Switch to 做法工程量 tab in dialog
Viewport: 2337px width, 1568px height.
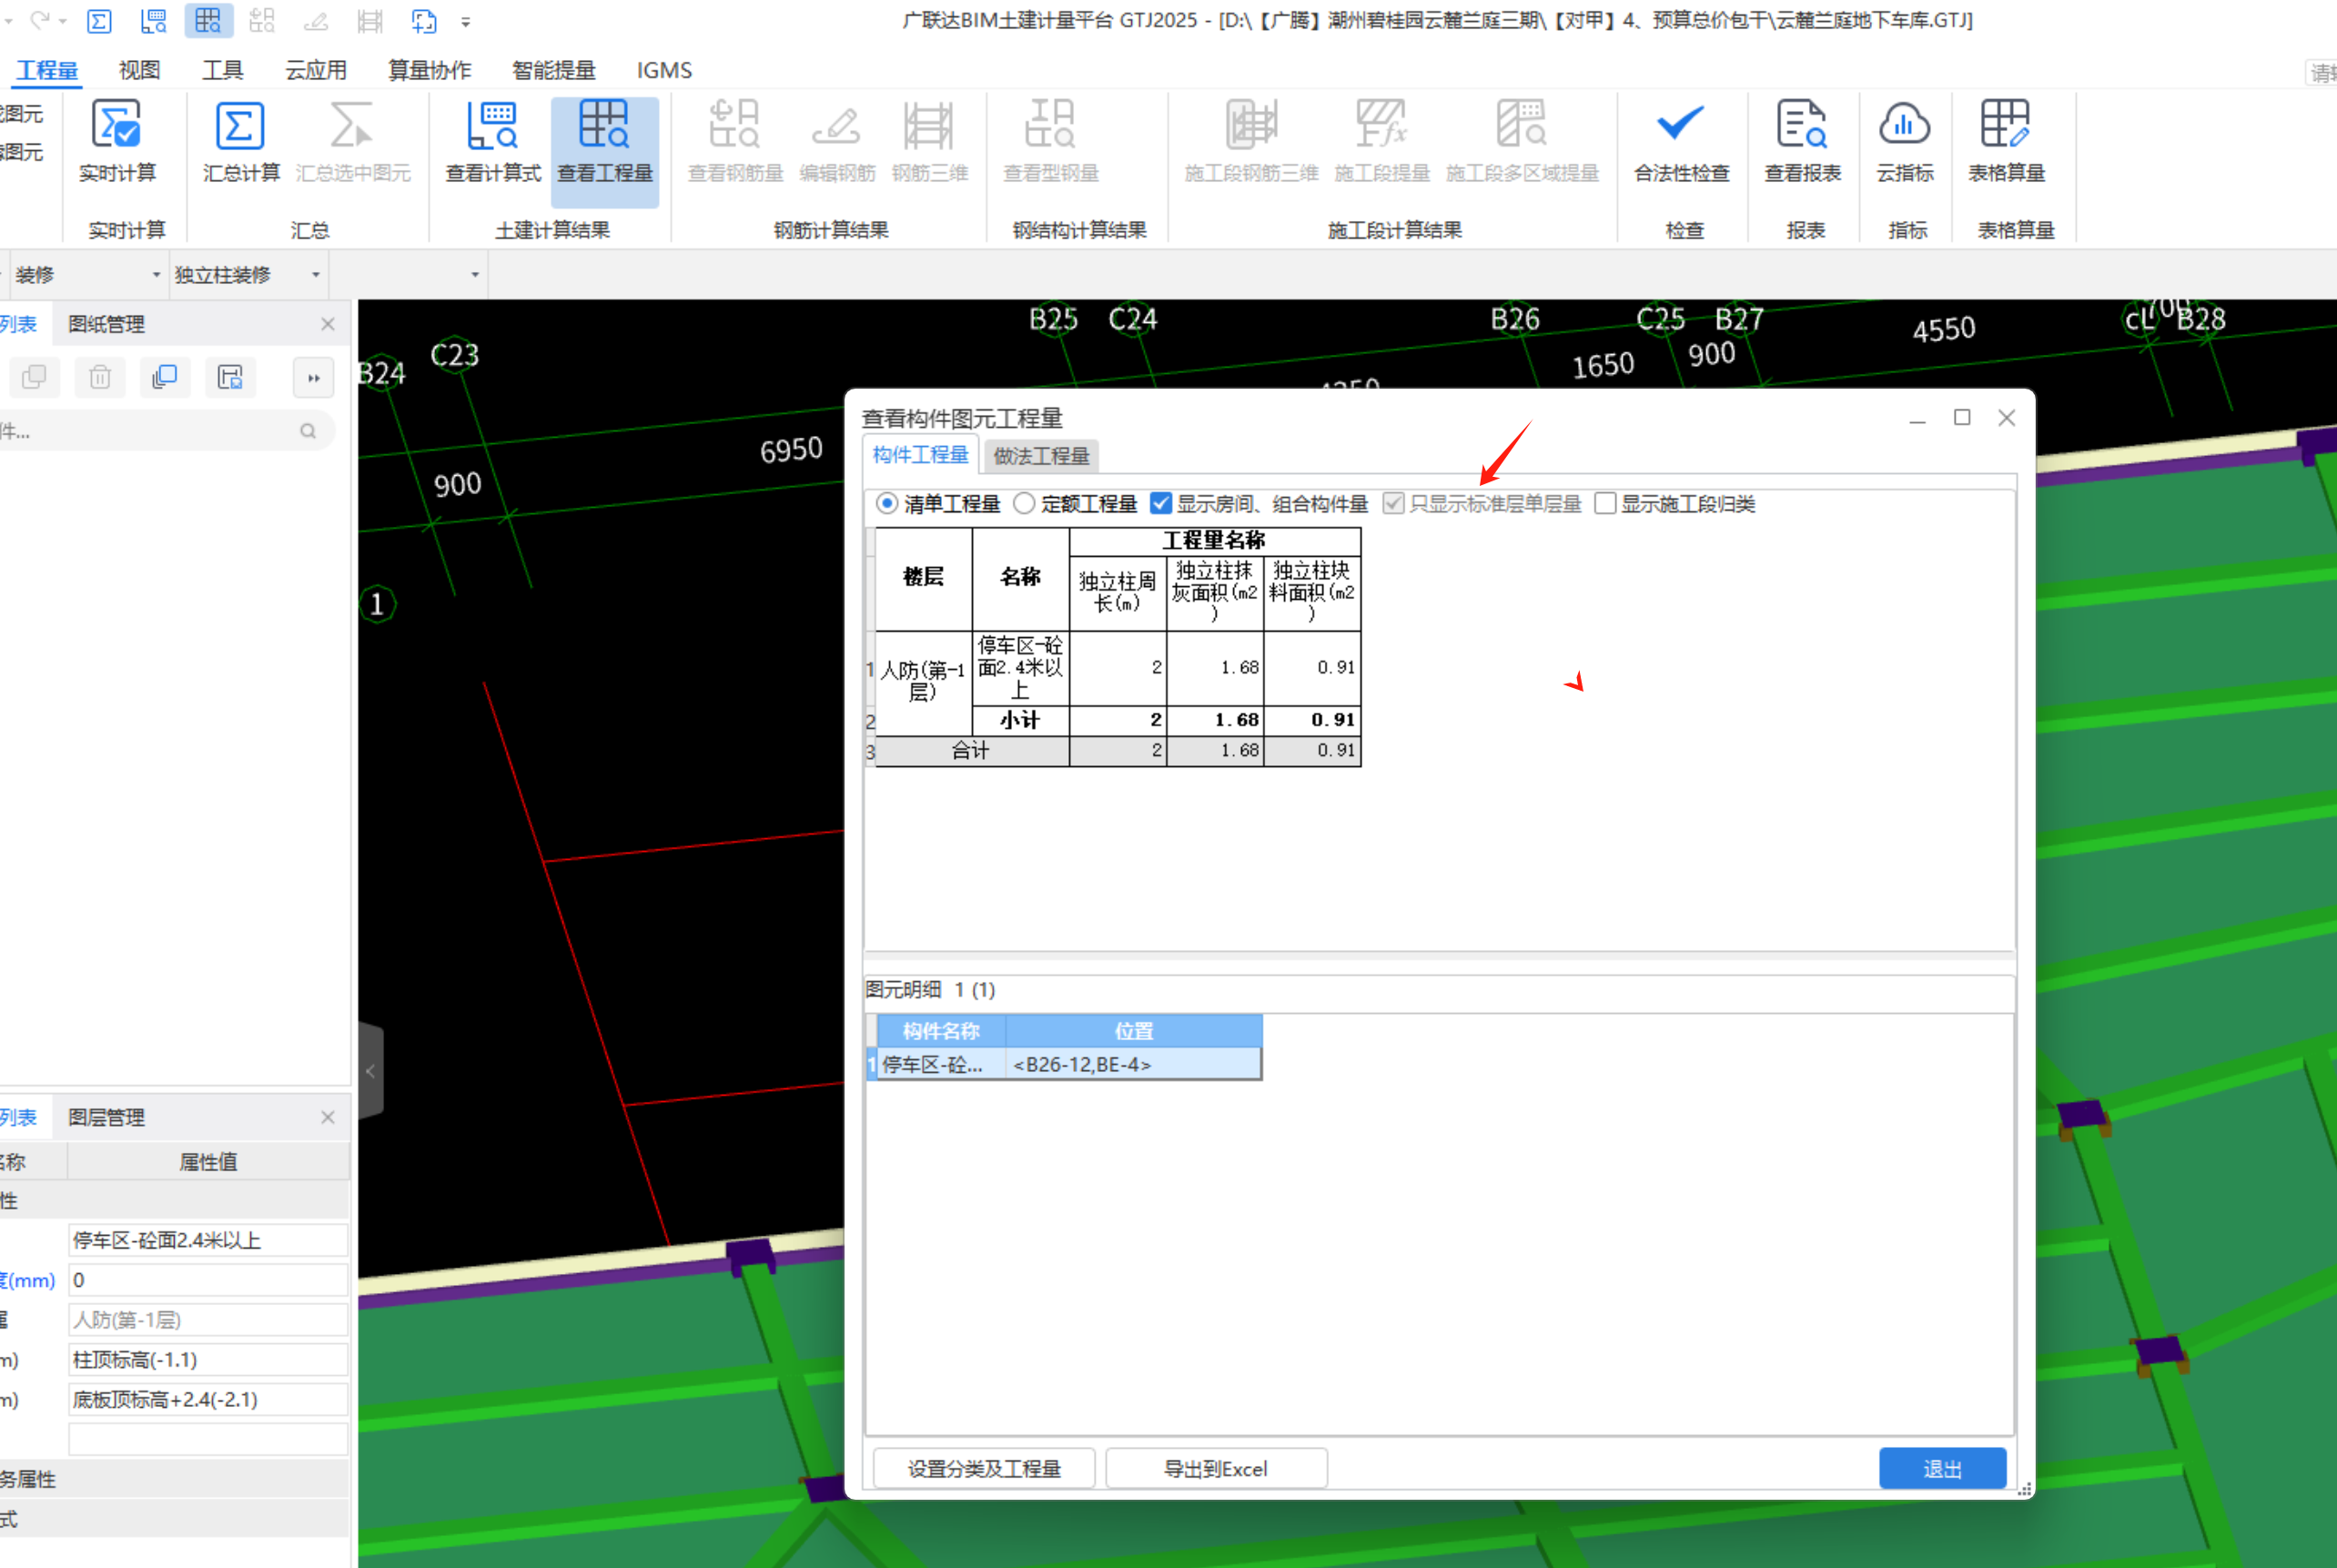(1041, 456)
